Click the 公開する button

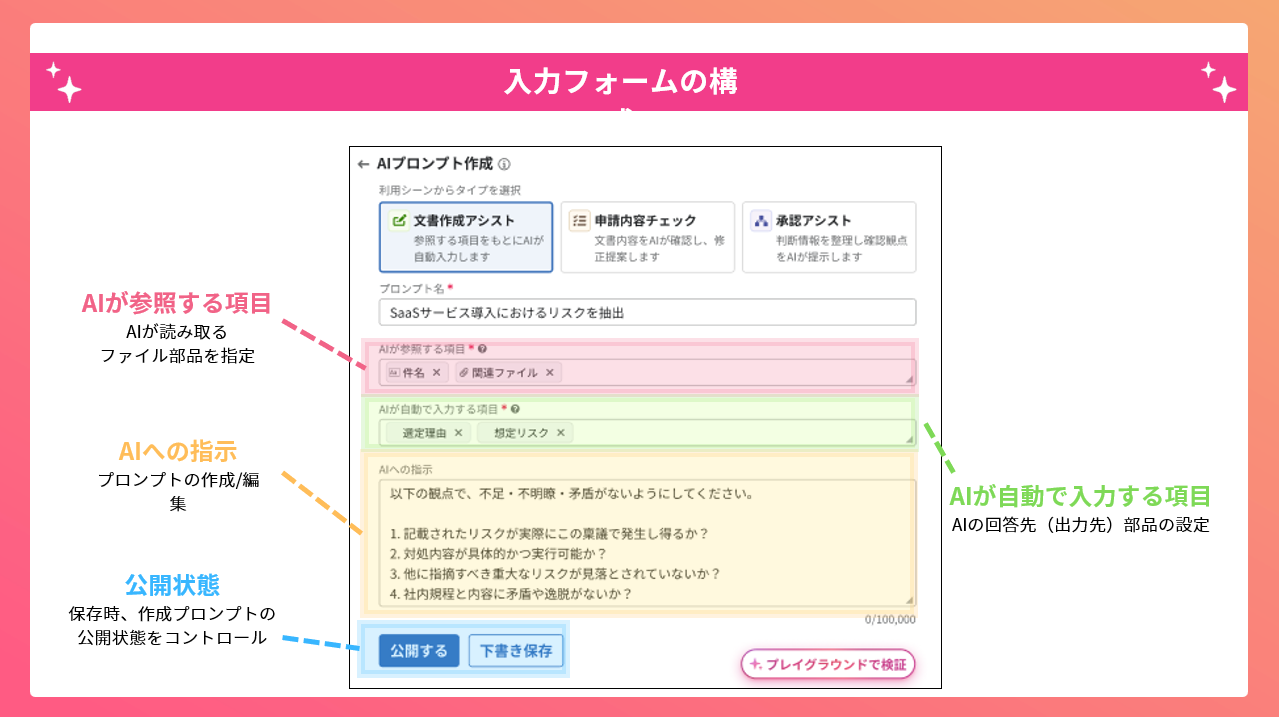419,651
